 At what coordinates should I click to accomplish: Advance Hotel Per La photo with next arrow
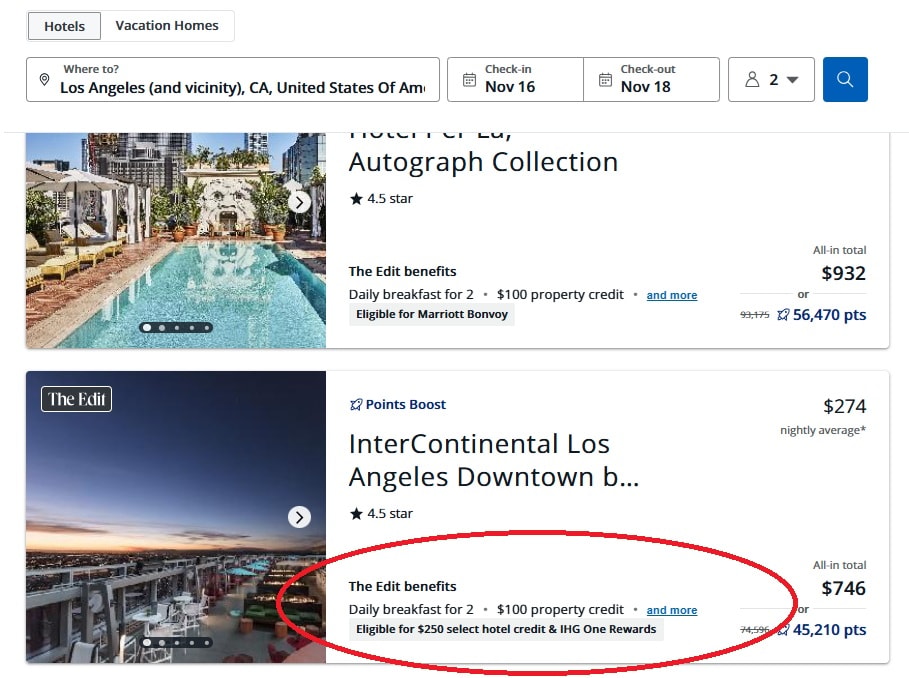point(299,202)
